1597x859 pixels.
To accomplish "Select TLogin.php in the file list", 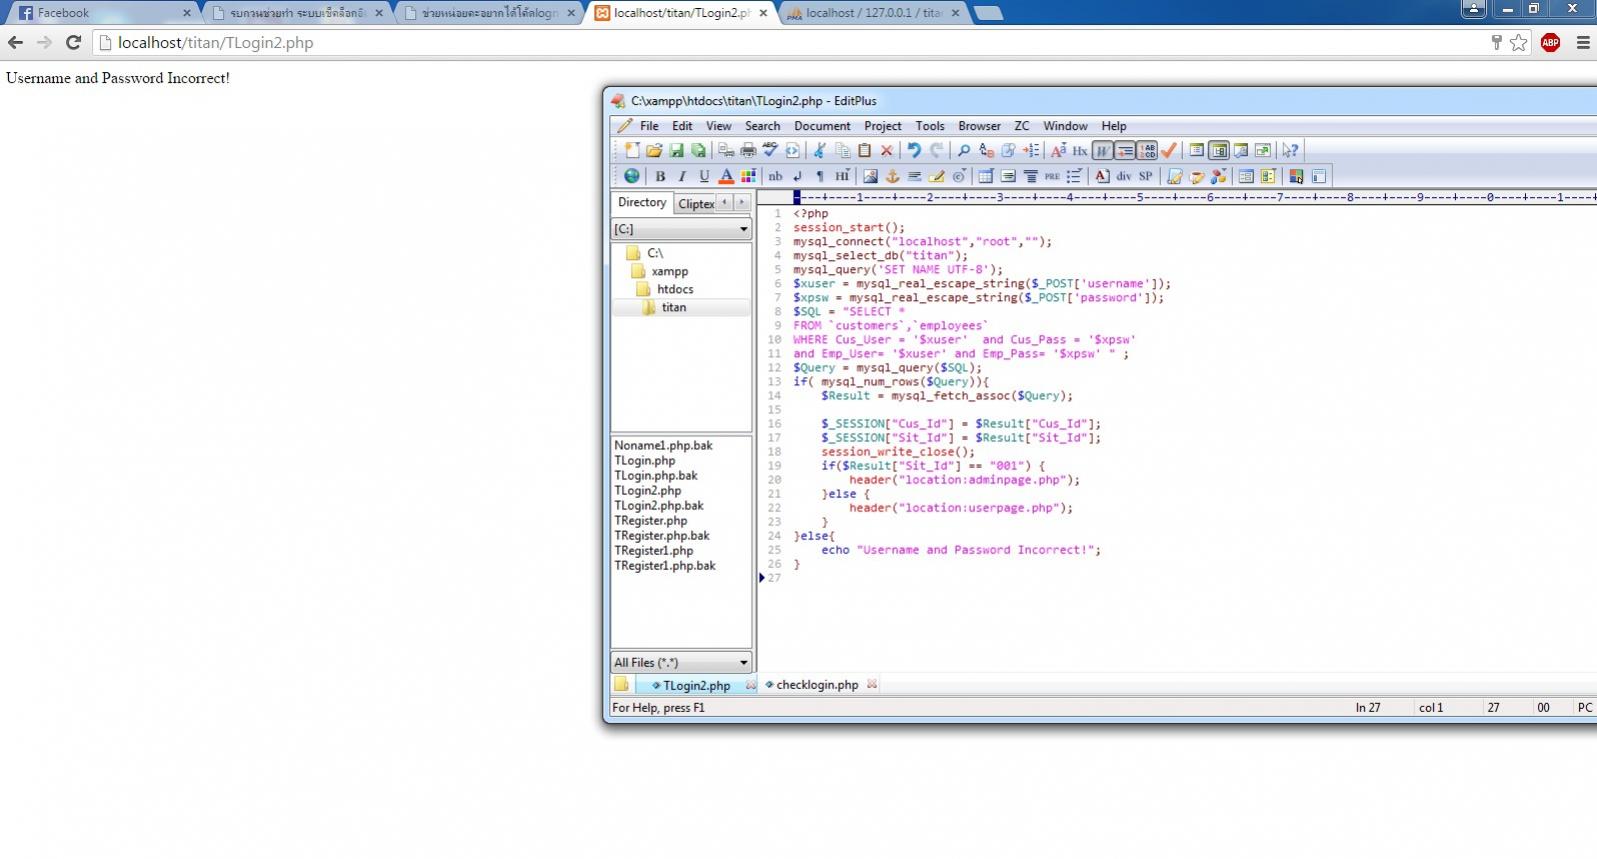I will tap(645, 461).
